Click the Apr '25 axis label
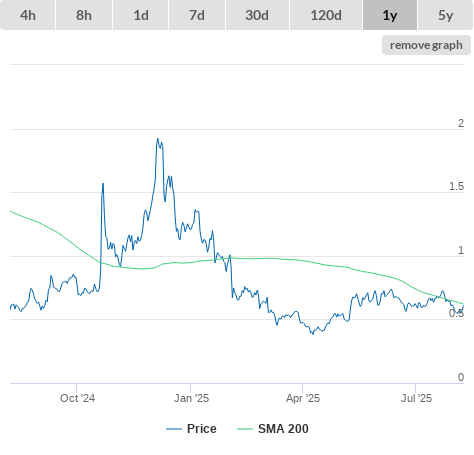 coord(303,398)
